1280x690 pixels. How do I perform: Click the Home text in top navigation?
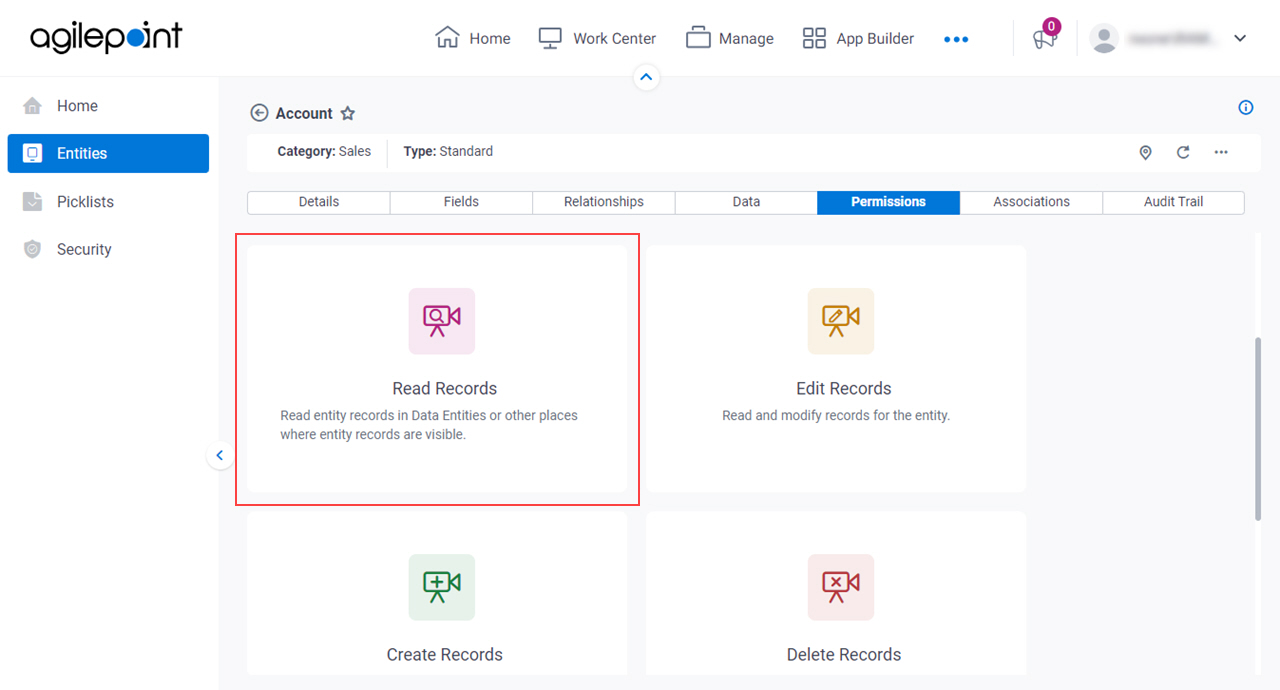pyautogui.click(x=490, y=39)
